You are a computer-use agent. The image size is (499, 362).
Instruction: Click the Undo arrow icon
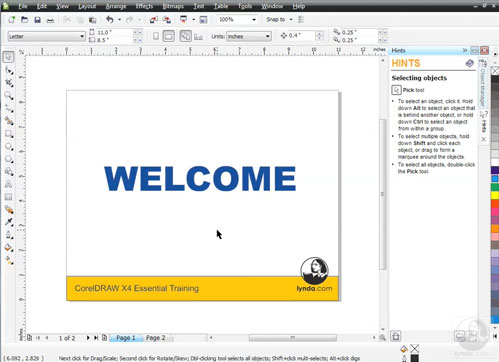coord(110,19)
